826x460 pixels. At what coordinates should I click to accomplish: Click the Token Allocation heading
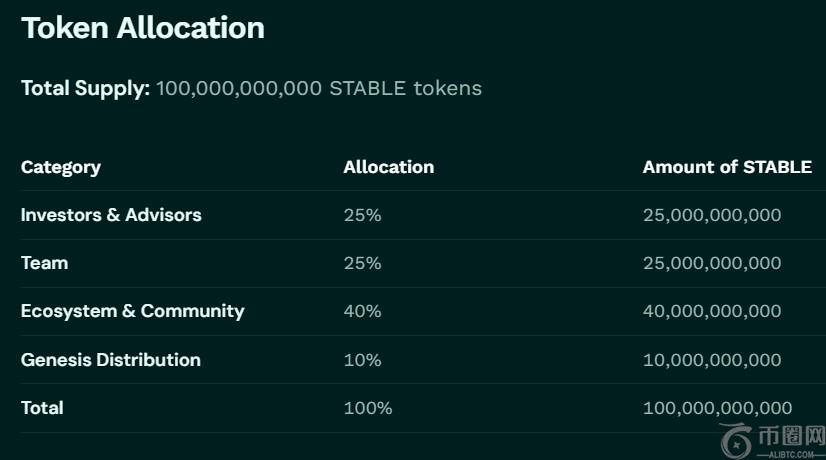(143, 28)
